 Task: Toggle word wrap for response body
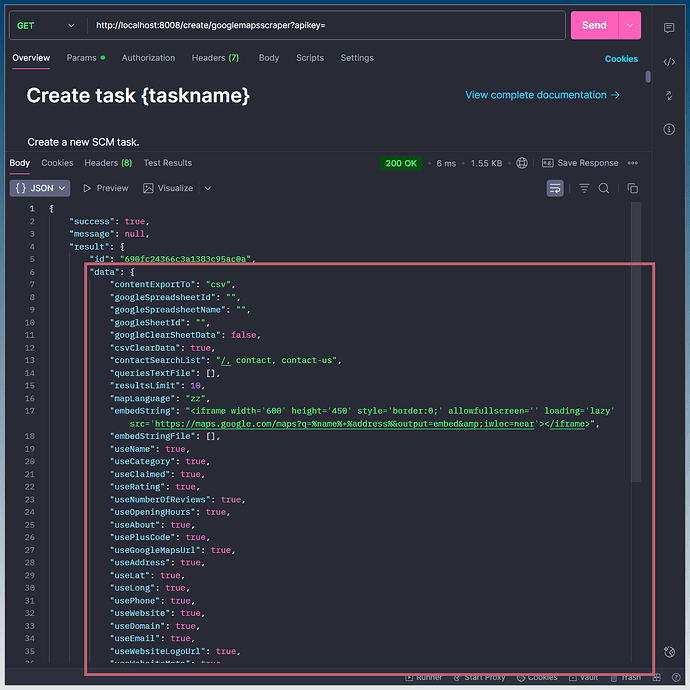point(555,188)
